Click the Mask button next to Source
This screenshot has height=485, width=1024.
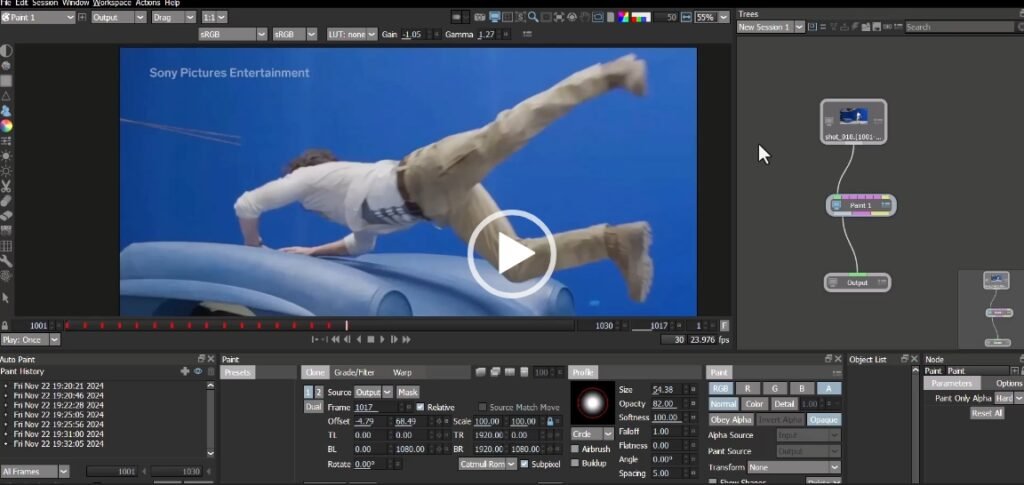pos(408,392)
